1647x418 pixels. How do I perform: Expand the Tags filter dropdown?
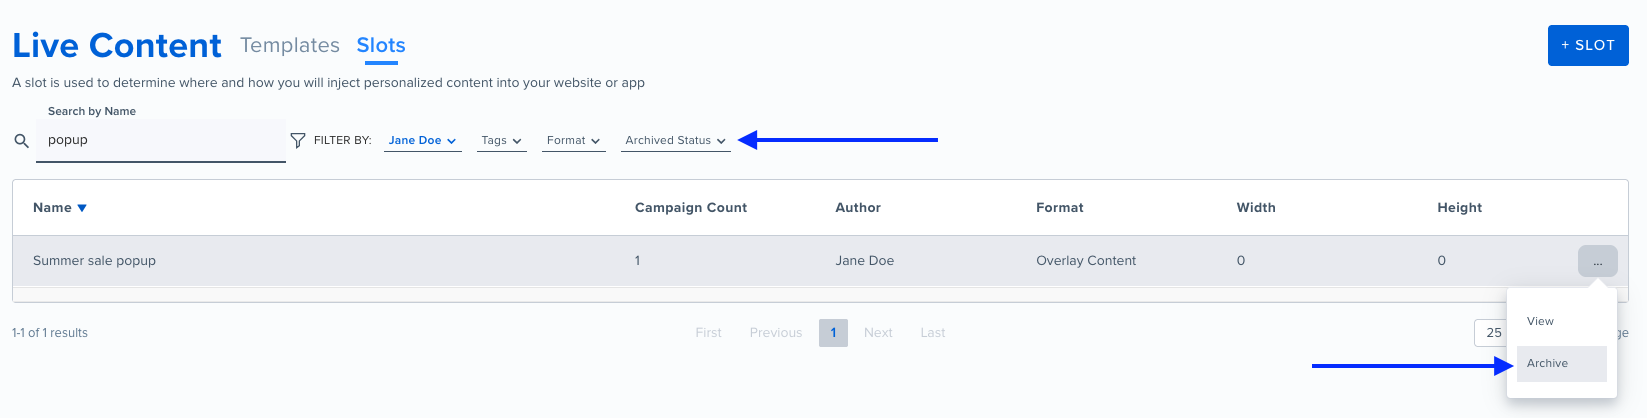(501, 141)
